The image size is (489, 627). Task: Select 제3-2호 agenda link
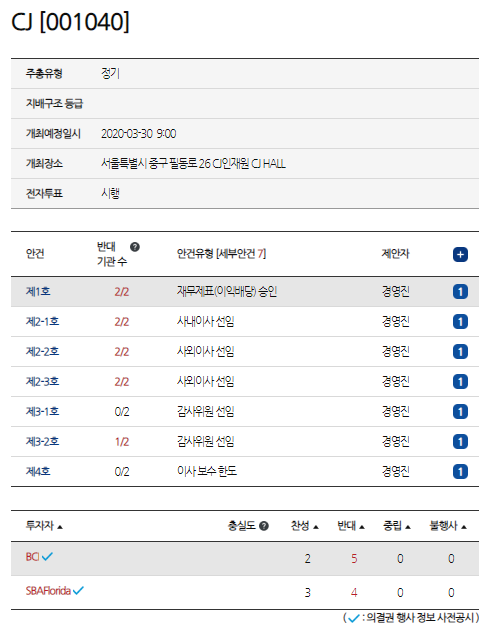42,441
